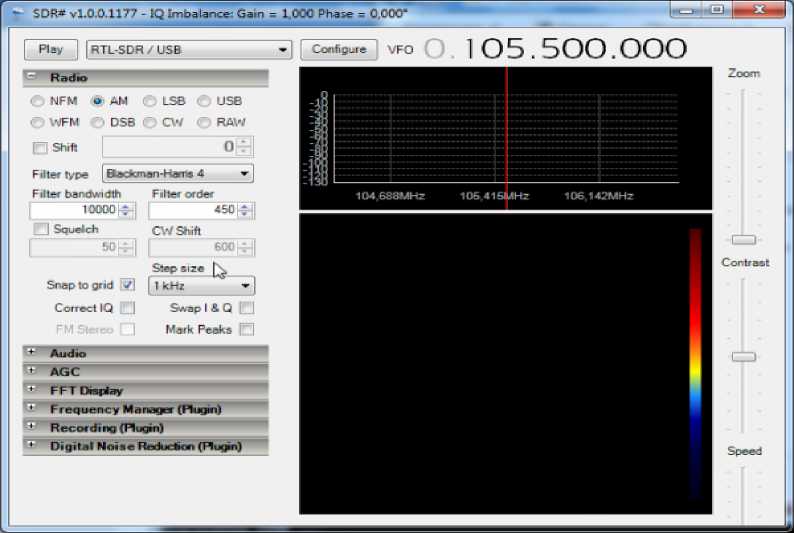Enable the Shift checkbox
The width and height of the screenshot is (794, 533).
tap(40, 148)
